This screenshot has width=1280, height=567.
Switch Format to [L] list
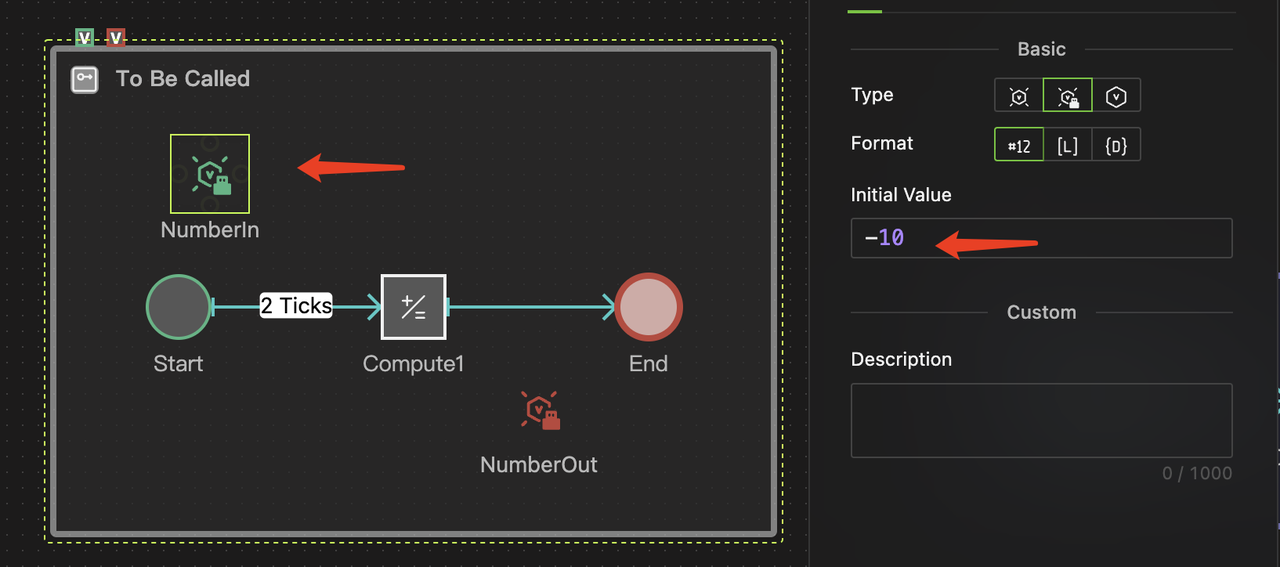[x=1068, y=145]
